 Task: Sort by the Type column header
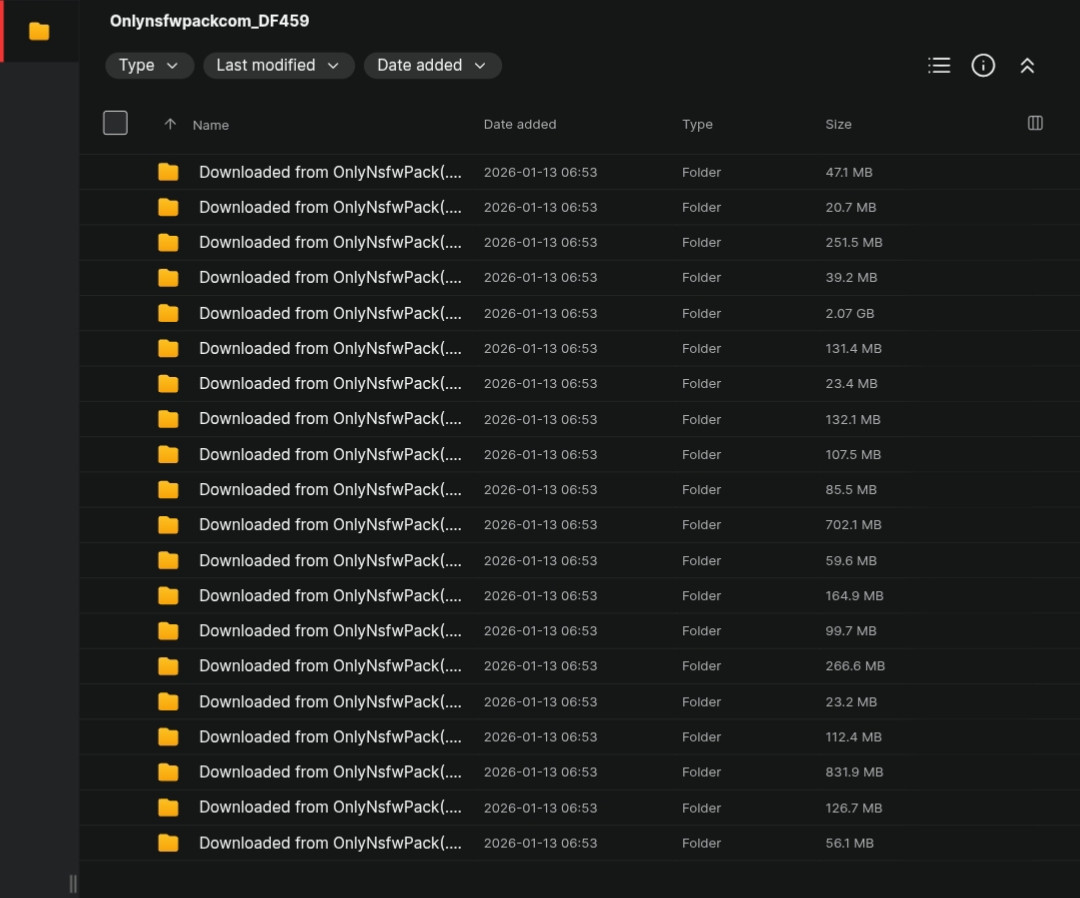[x=697, y=124]
